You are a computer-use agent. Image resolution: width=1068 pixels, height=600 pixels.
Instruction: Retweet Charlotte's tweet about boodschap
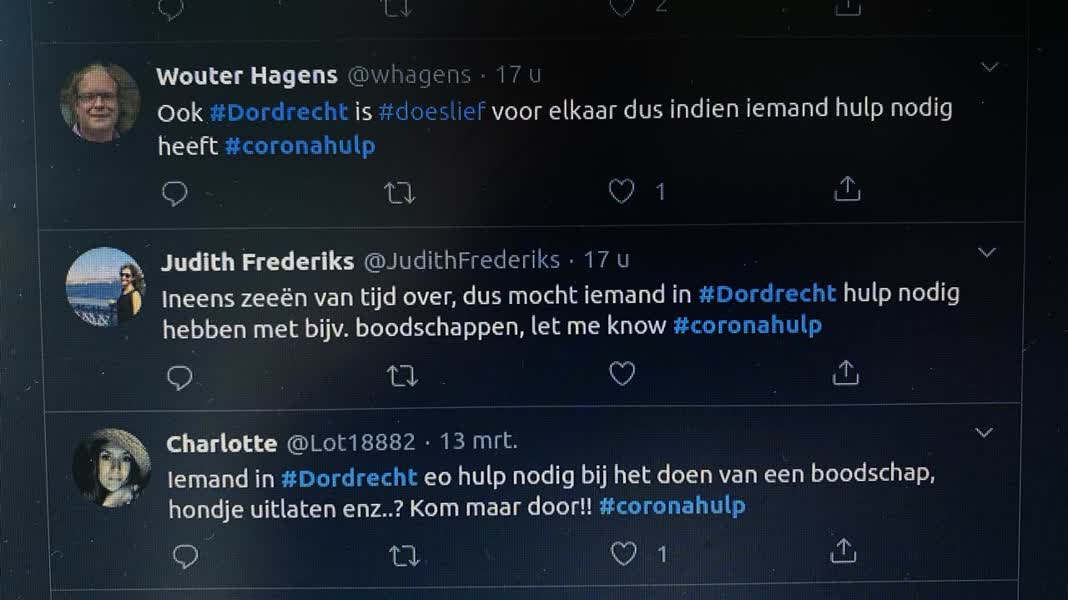[x=404, y=556]
